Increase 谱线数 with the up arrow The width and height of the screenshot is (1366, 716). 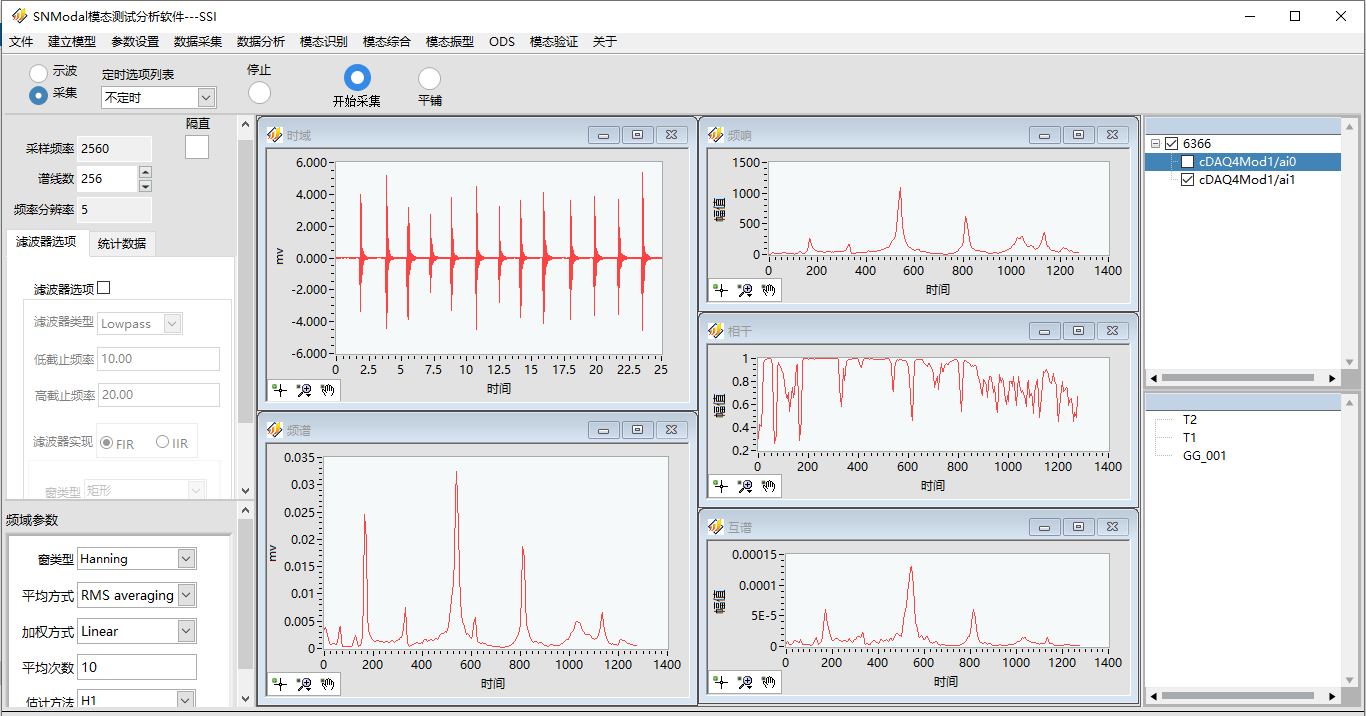145,172
